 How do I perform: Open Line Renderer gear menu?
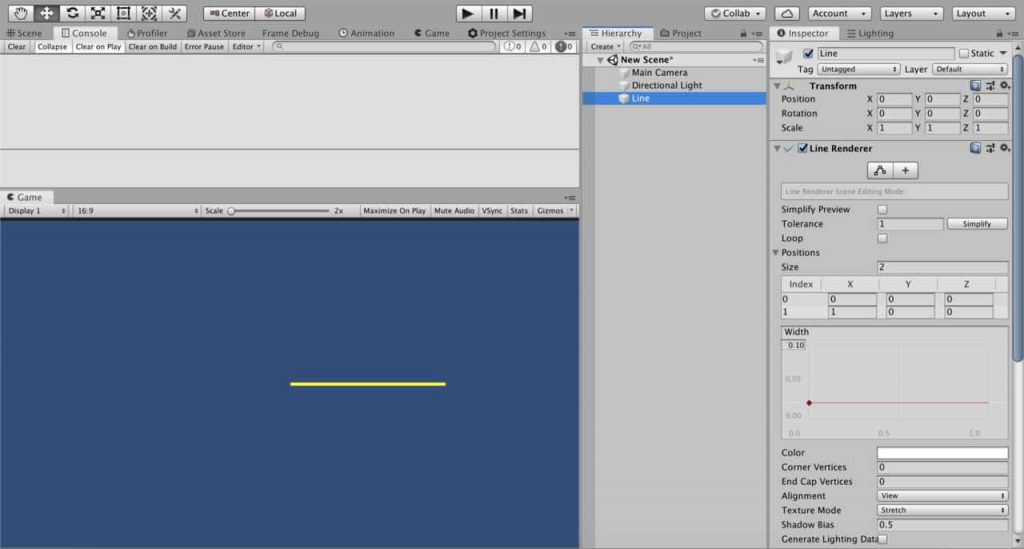pos(1005,148)
